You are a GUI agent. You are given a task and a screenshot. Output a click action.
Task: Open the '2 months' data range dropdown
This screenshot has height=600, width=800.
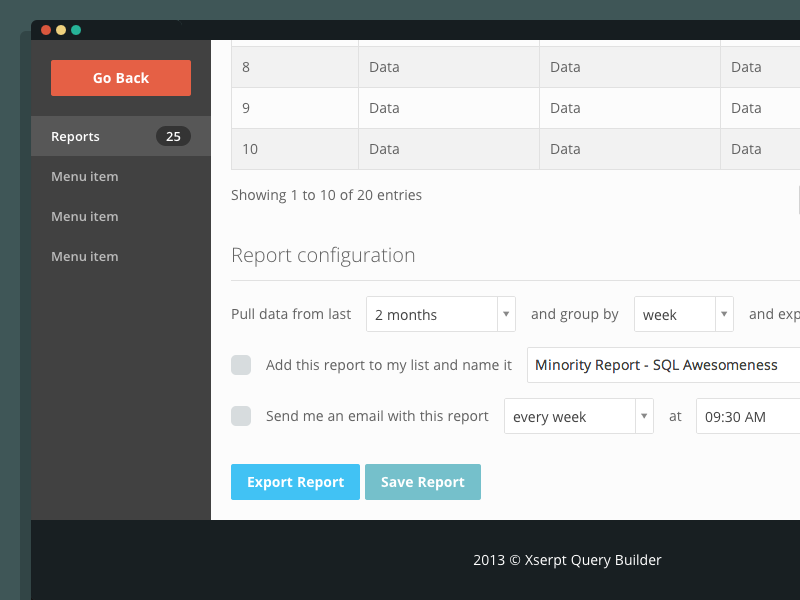[x=441, y=314]
